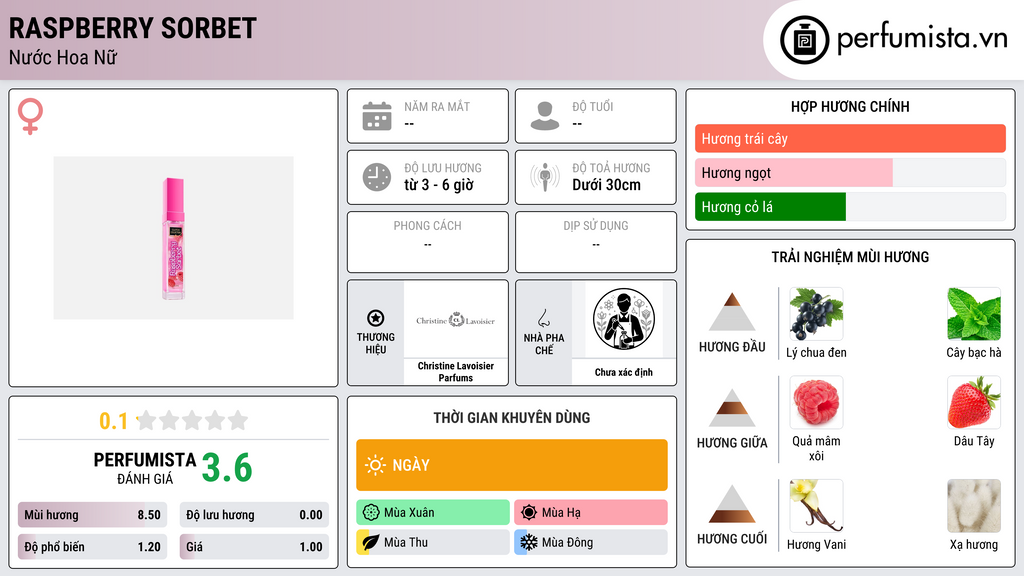
Task: Click the Giá 1.00 score bar
Action: (254, 547)
